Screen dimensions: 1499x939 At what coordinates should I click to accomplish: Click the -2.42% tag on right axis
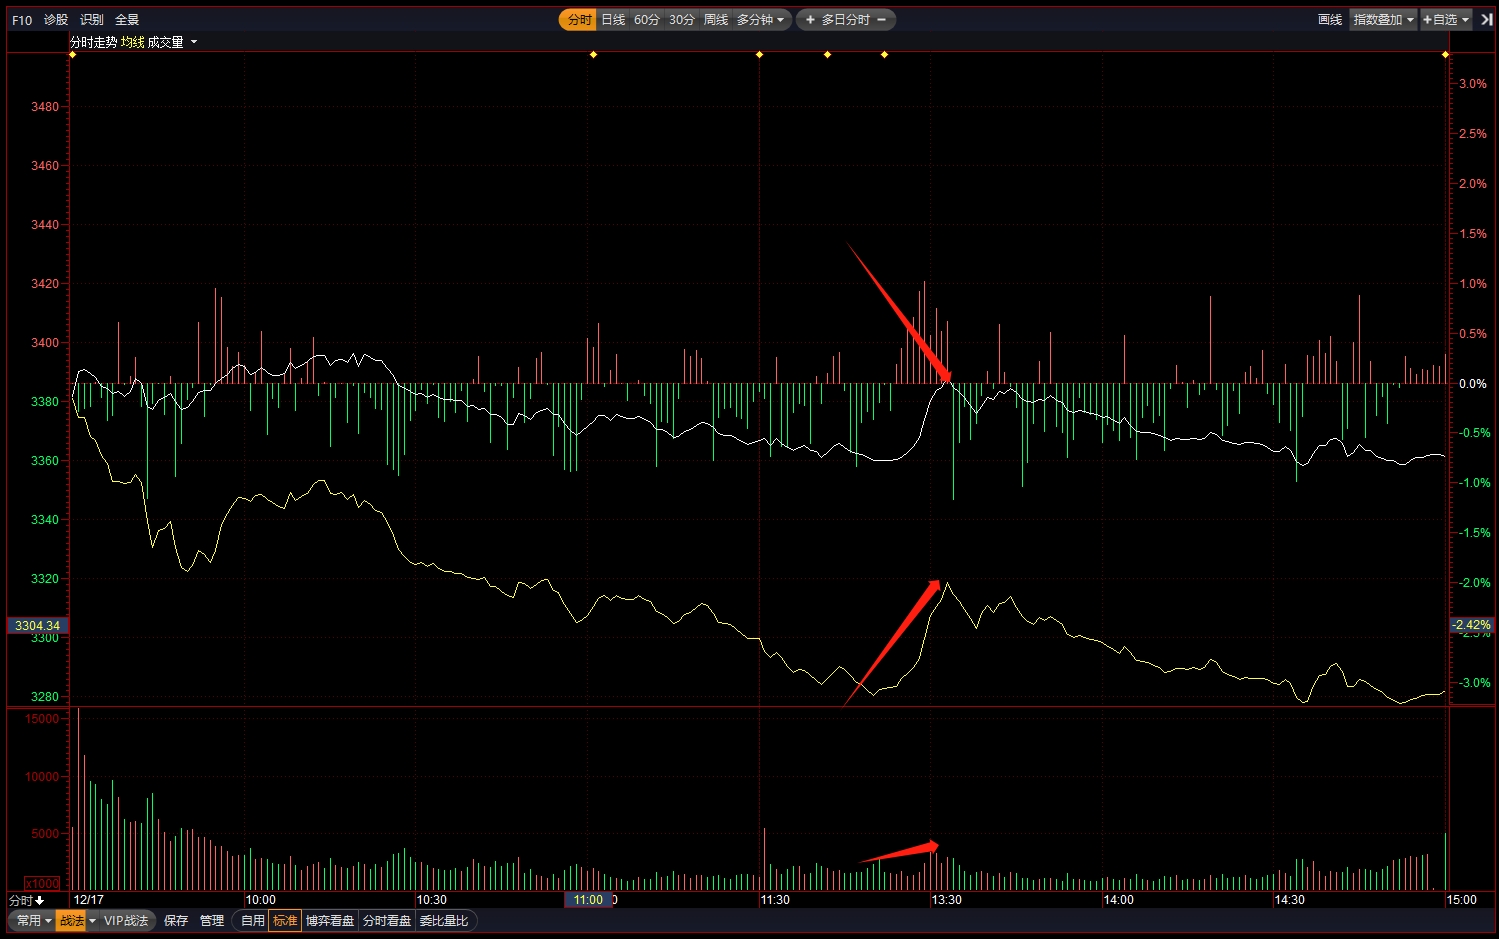click(1472, 625)
